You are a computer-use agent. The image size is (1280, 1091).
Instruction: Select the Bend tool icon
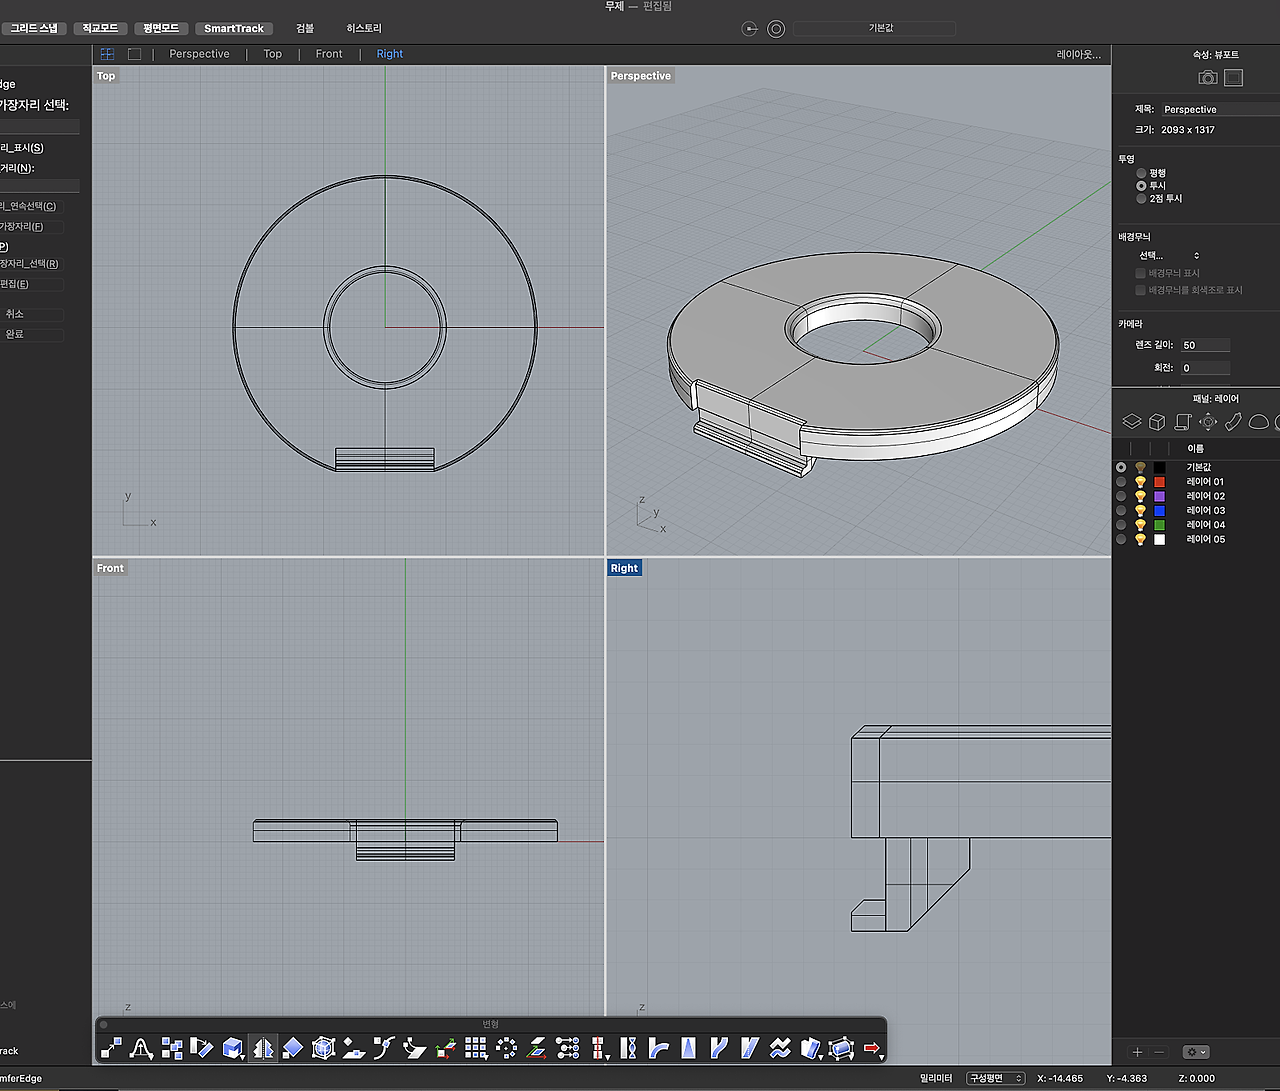pos(658,1048)
